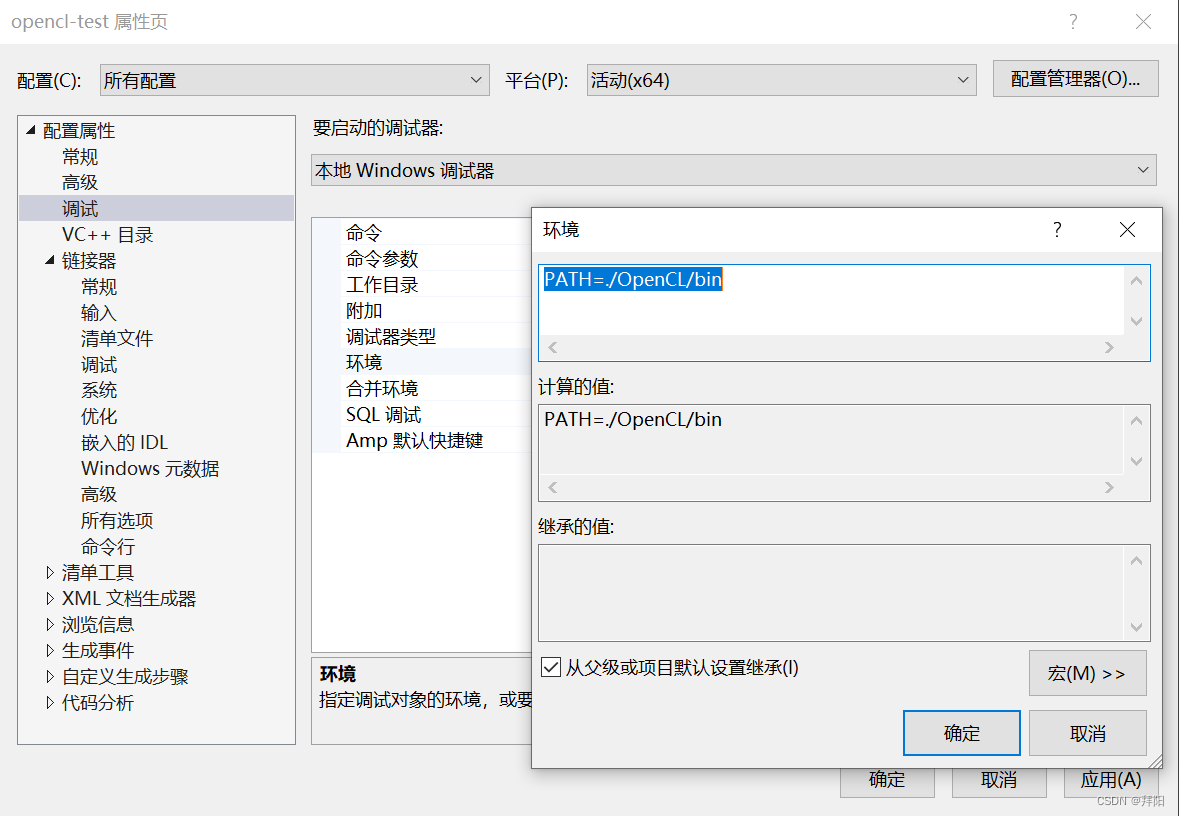Select the 系统 item under 链接器

[x=98, y=390]
